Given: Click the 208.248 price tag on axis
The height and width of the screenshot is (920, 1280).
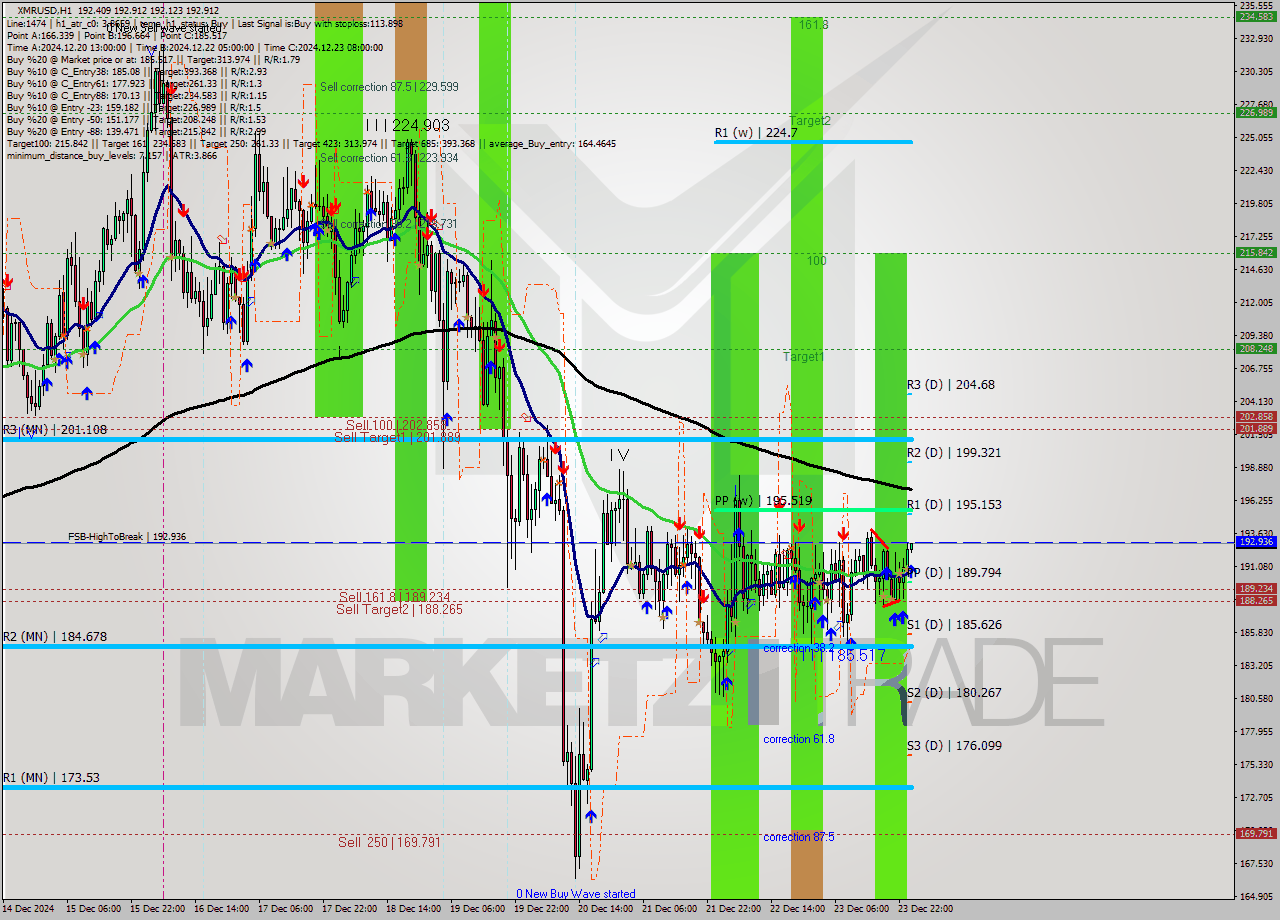Looking at the screenshot, I should (1257, 348).
